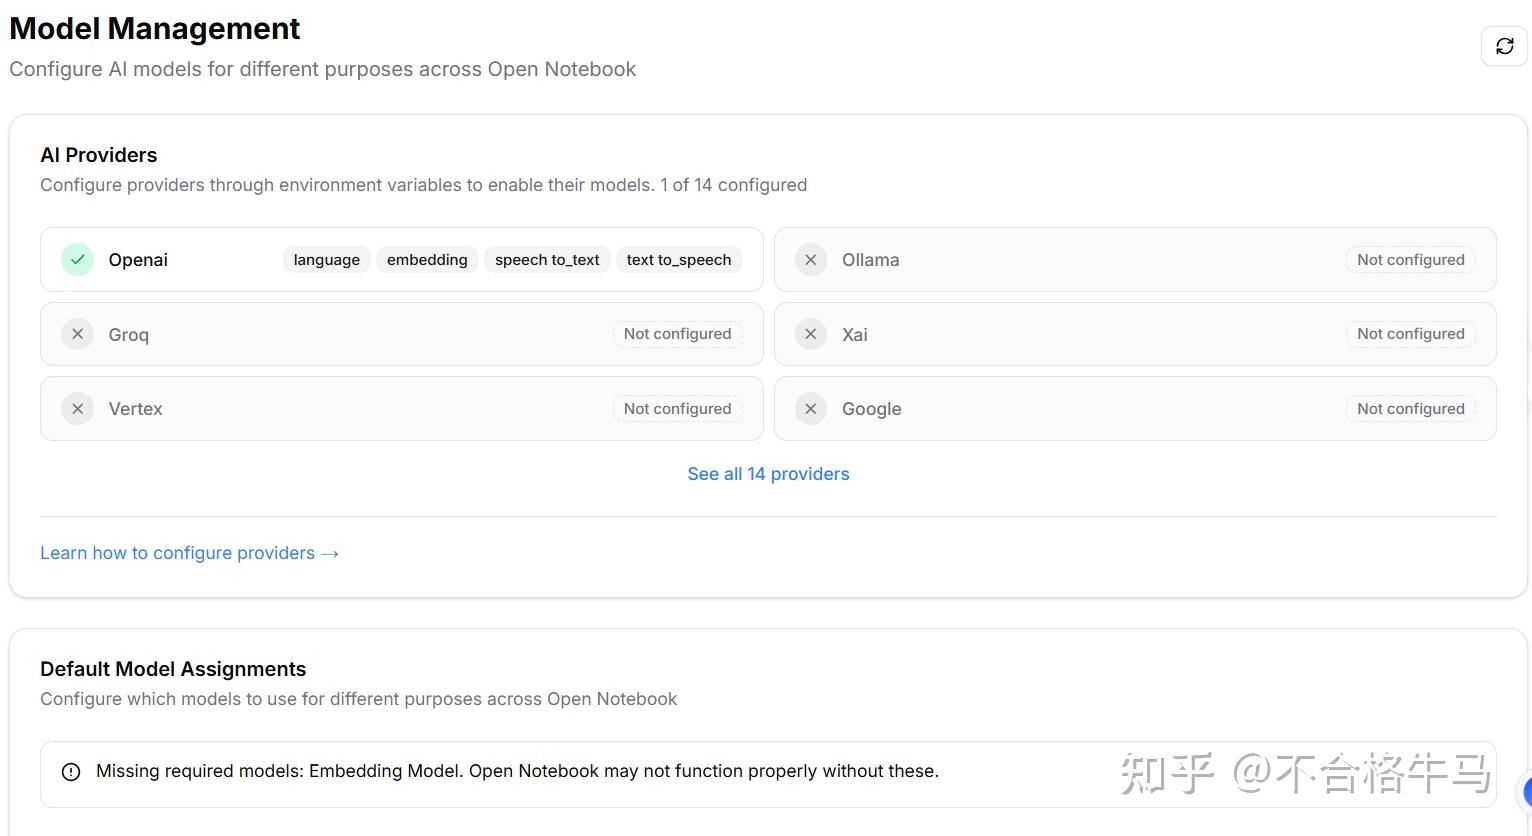Click Ollama's Not configured badge
The height and width of the screenshot is (836, 1532).
point(1410,260)
